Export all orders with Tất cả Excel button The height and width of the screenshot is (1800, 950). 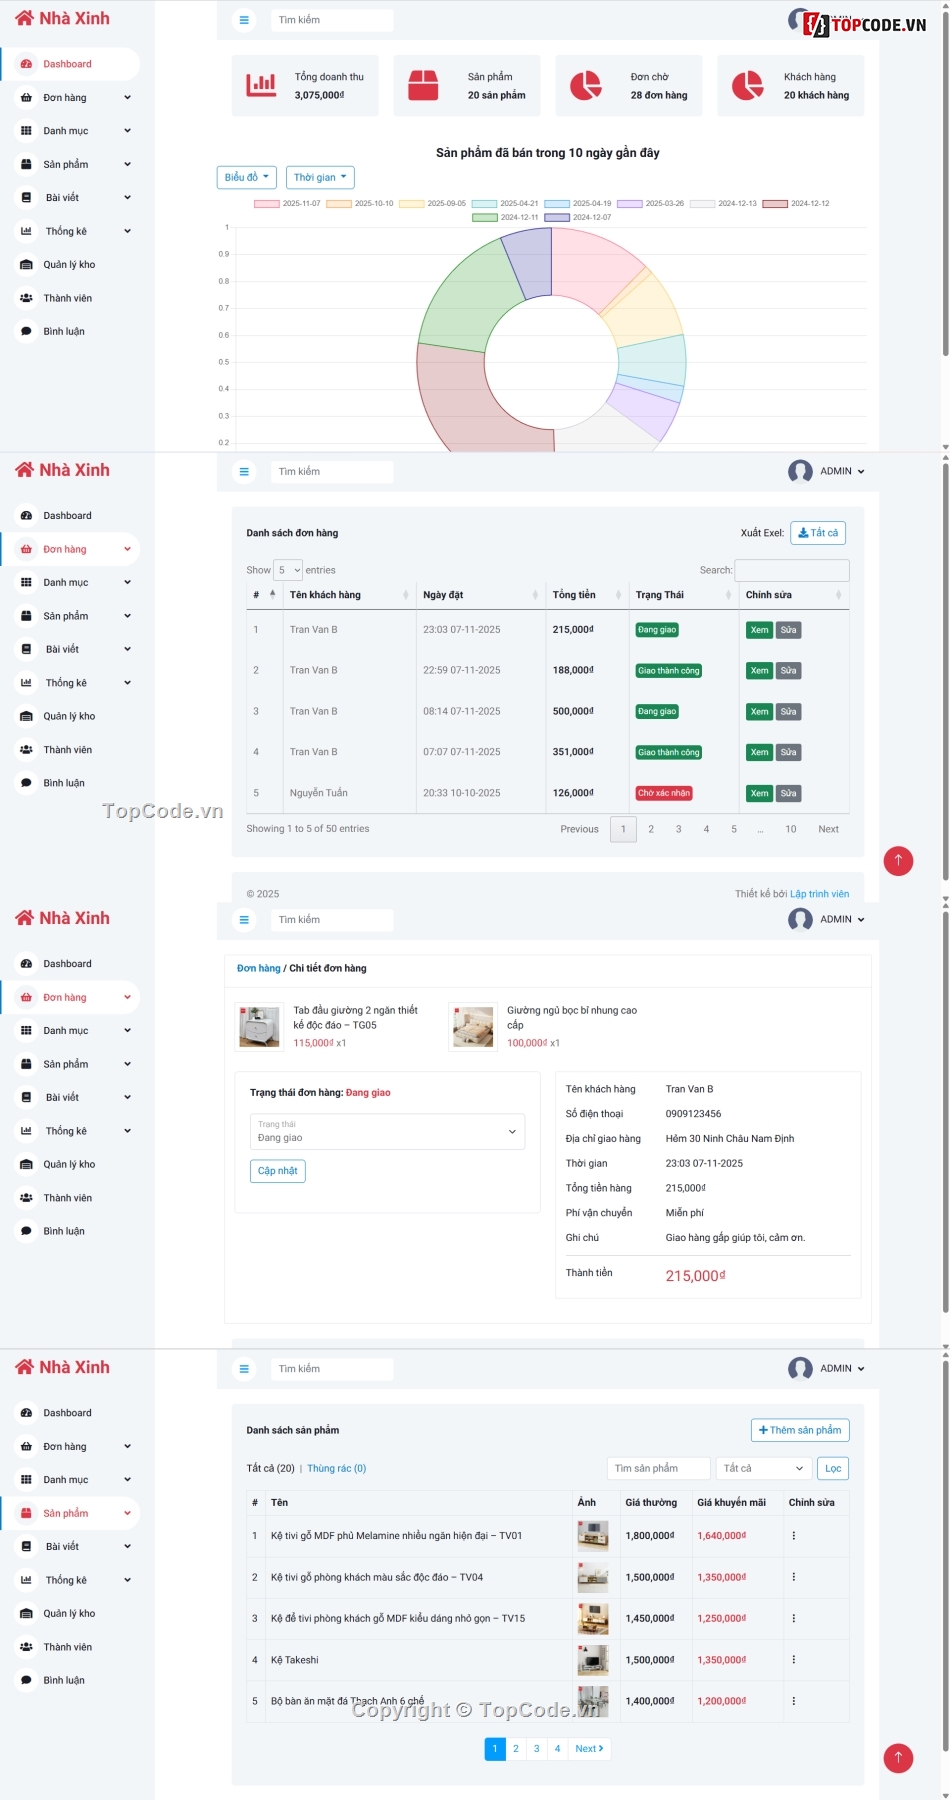tap(818, 533)
